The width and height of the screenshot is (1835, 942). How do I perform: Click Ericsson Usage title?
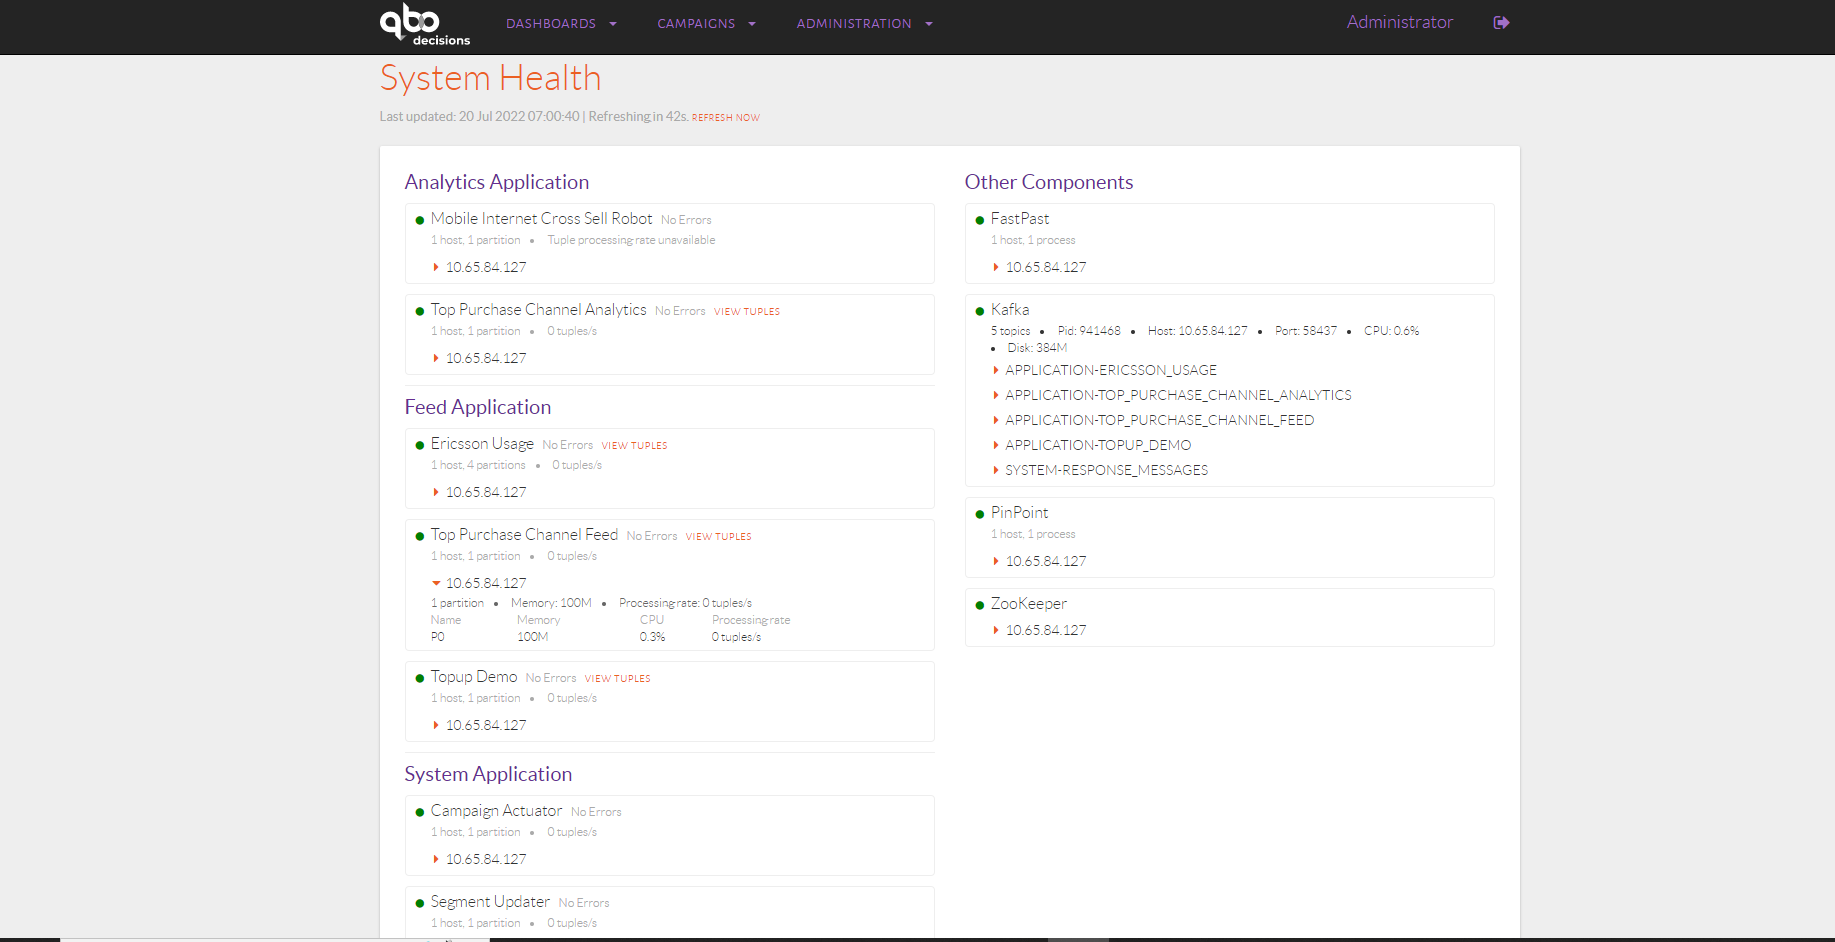(482, 444)
